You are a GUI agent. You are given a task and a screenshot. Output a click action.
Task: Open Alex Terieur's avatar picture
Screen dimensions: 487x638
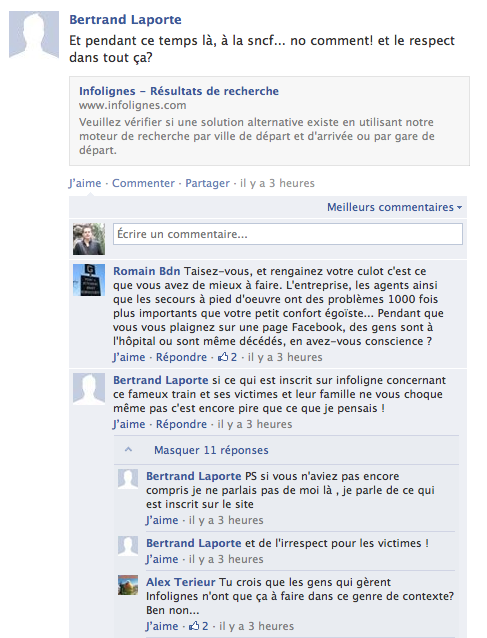[x=128, y=585]
